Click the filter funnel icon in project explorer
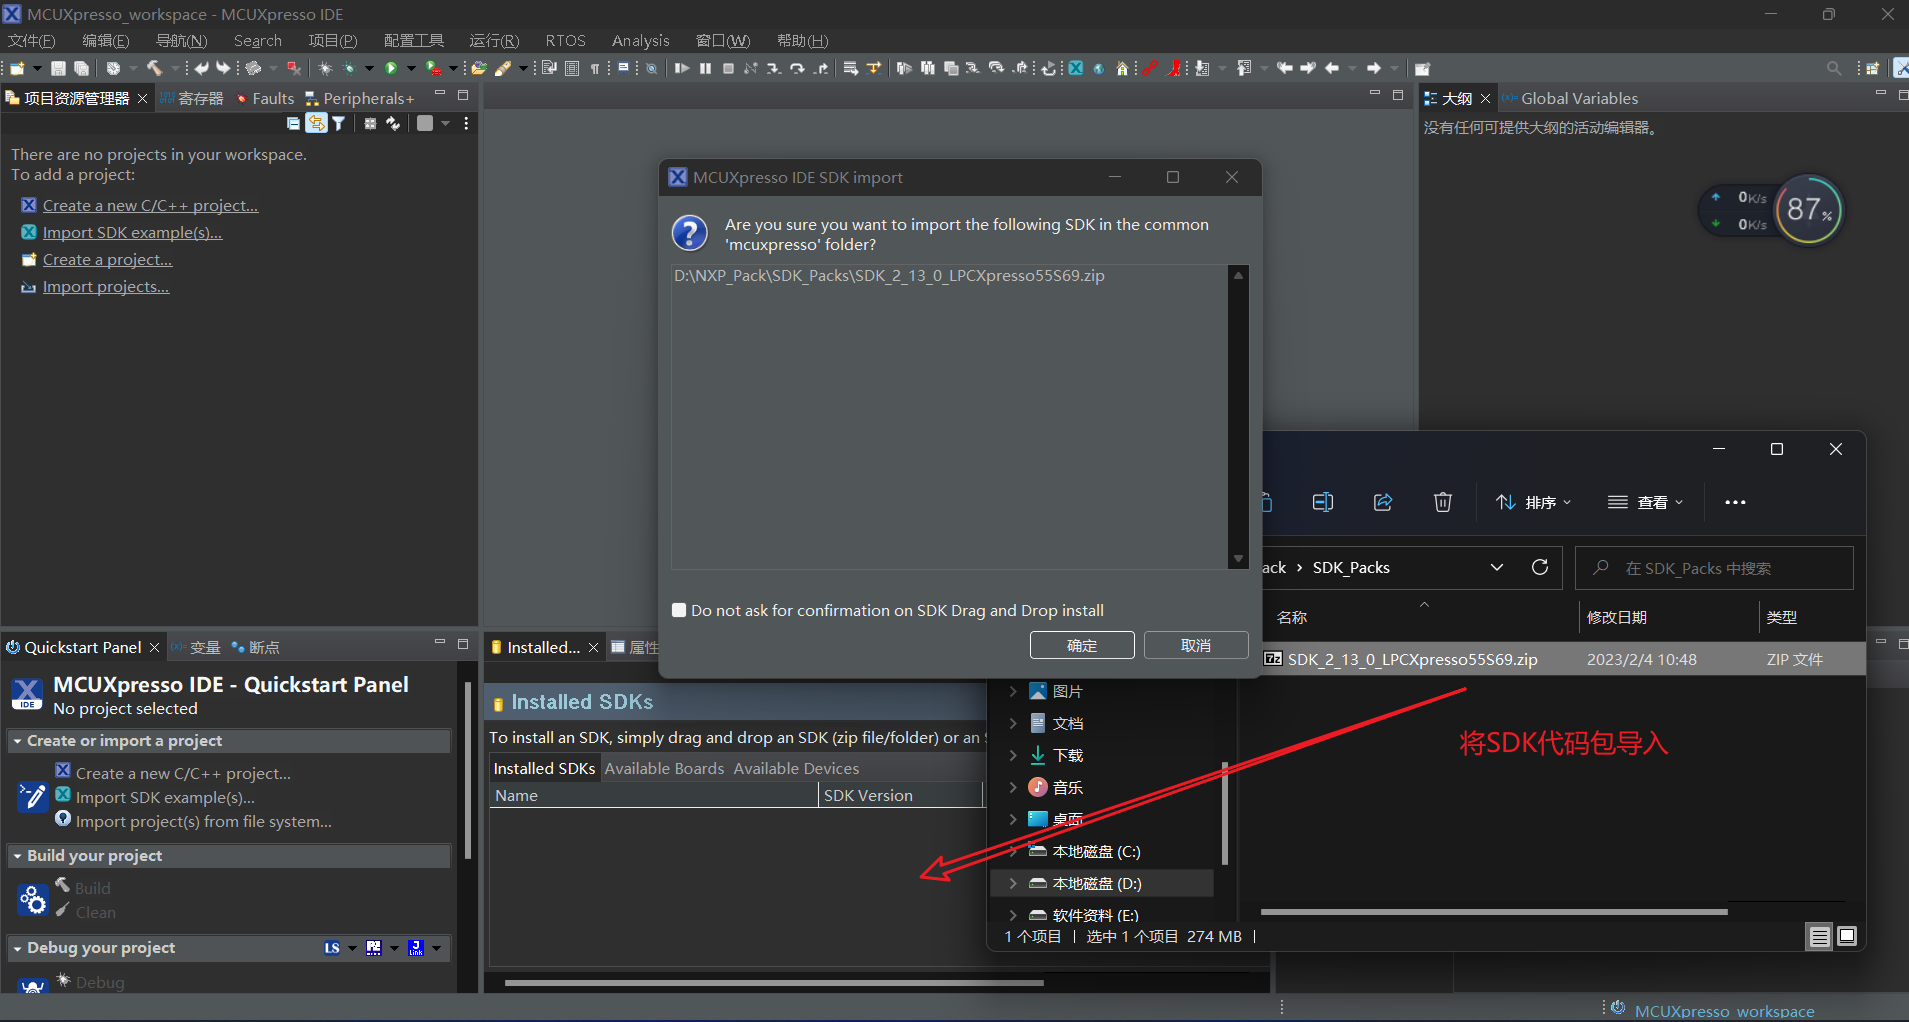Screen dimensions: 1909x1022 (339, 123)
